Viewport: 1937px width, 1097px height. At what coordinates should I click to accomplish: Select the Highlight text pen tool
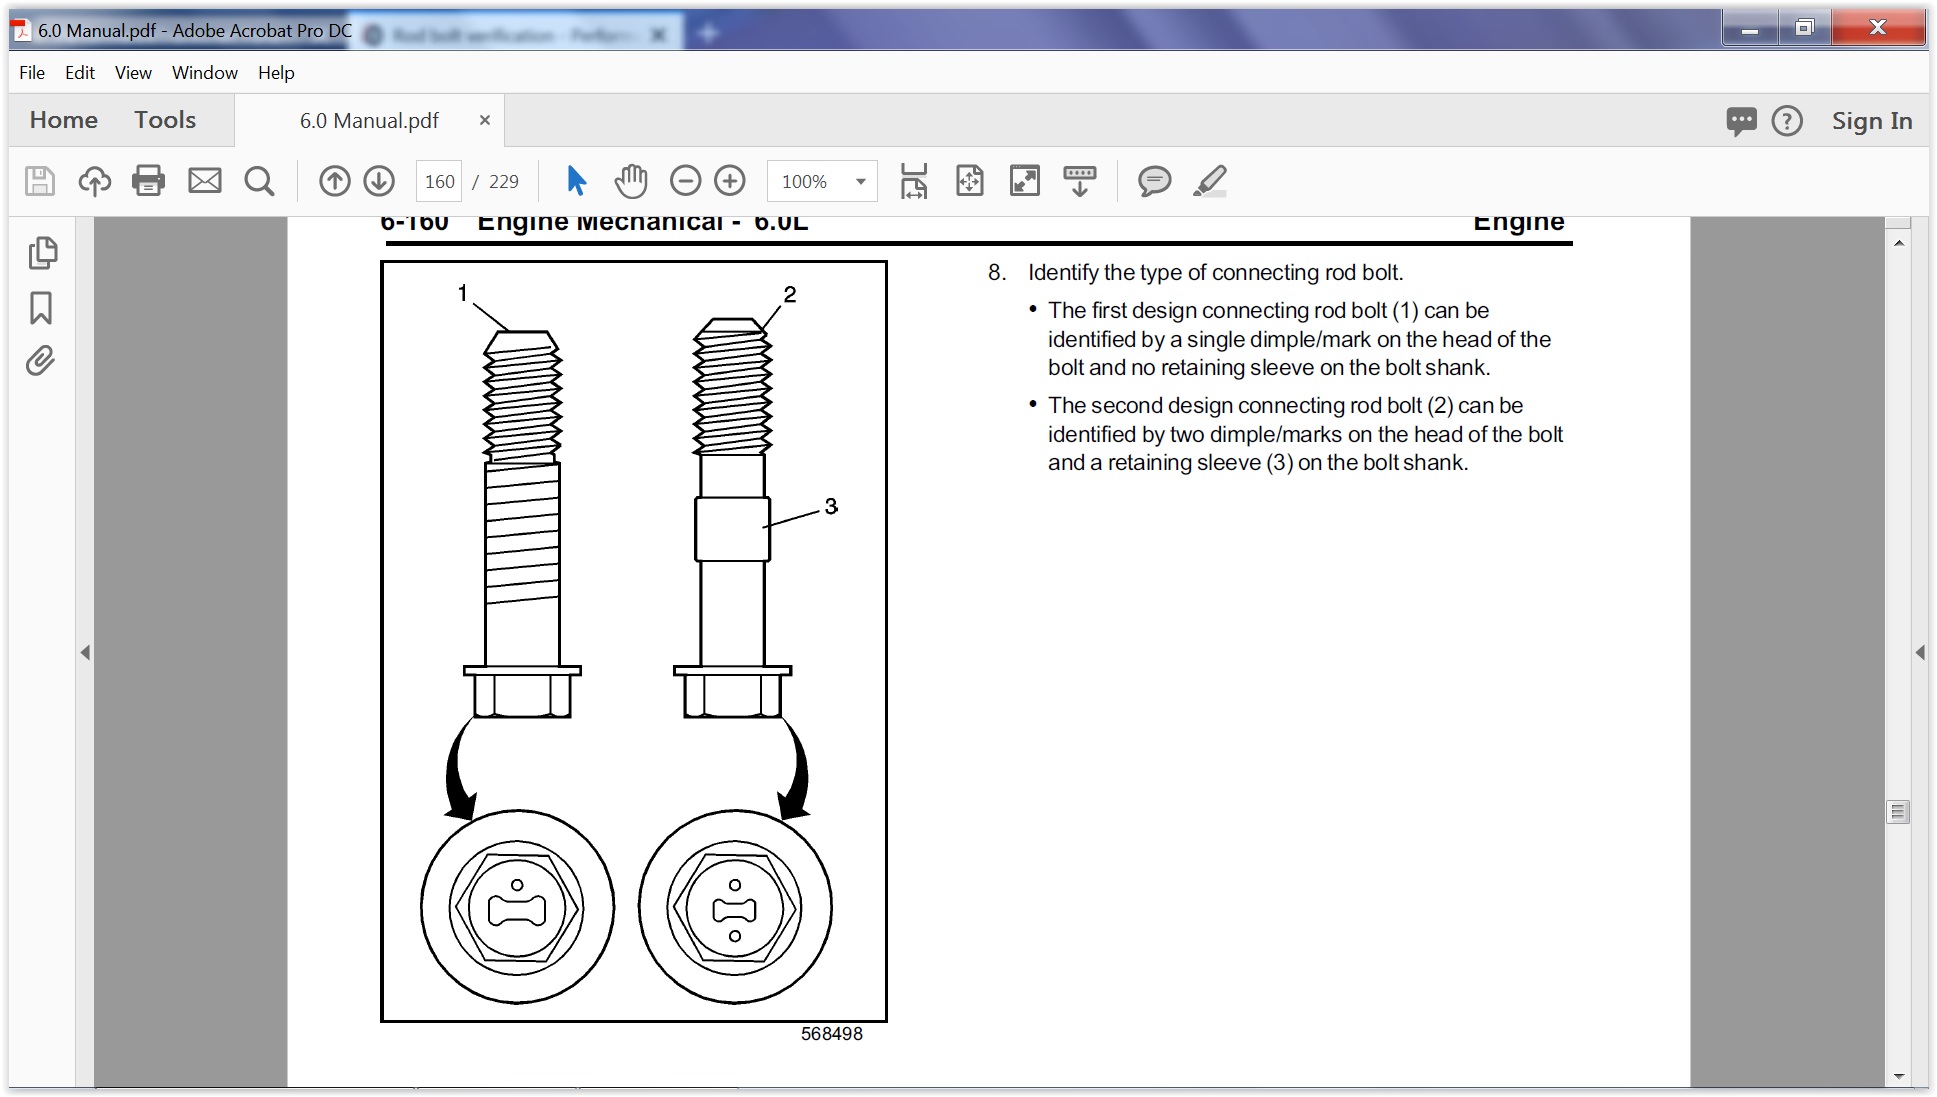1210,181
